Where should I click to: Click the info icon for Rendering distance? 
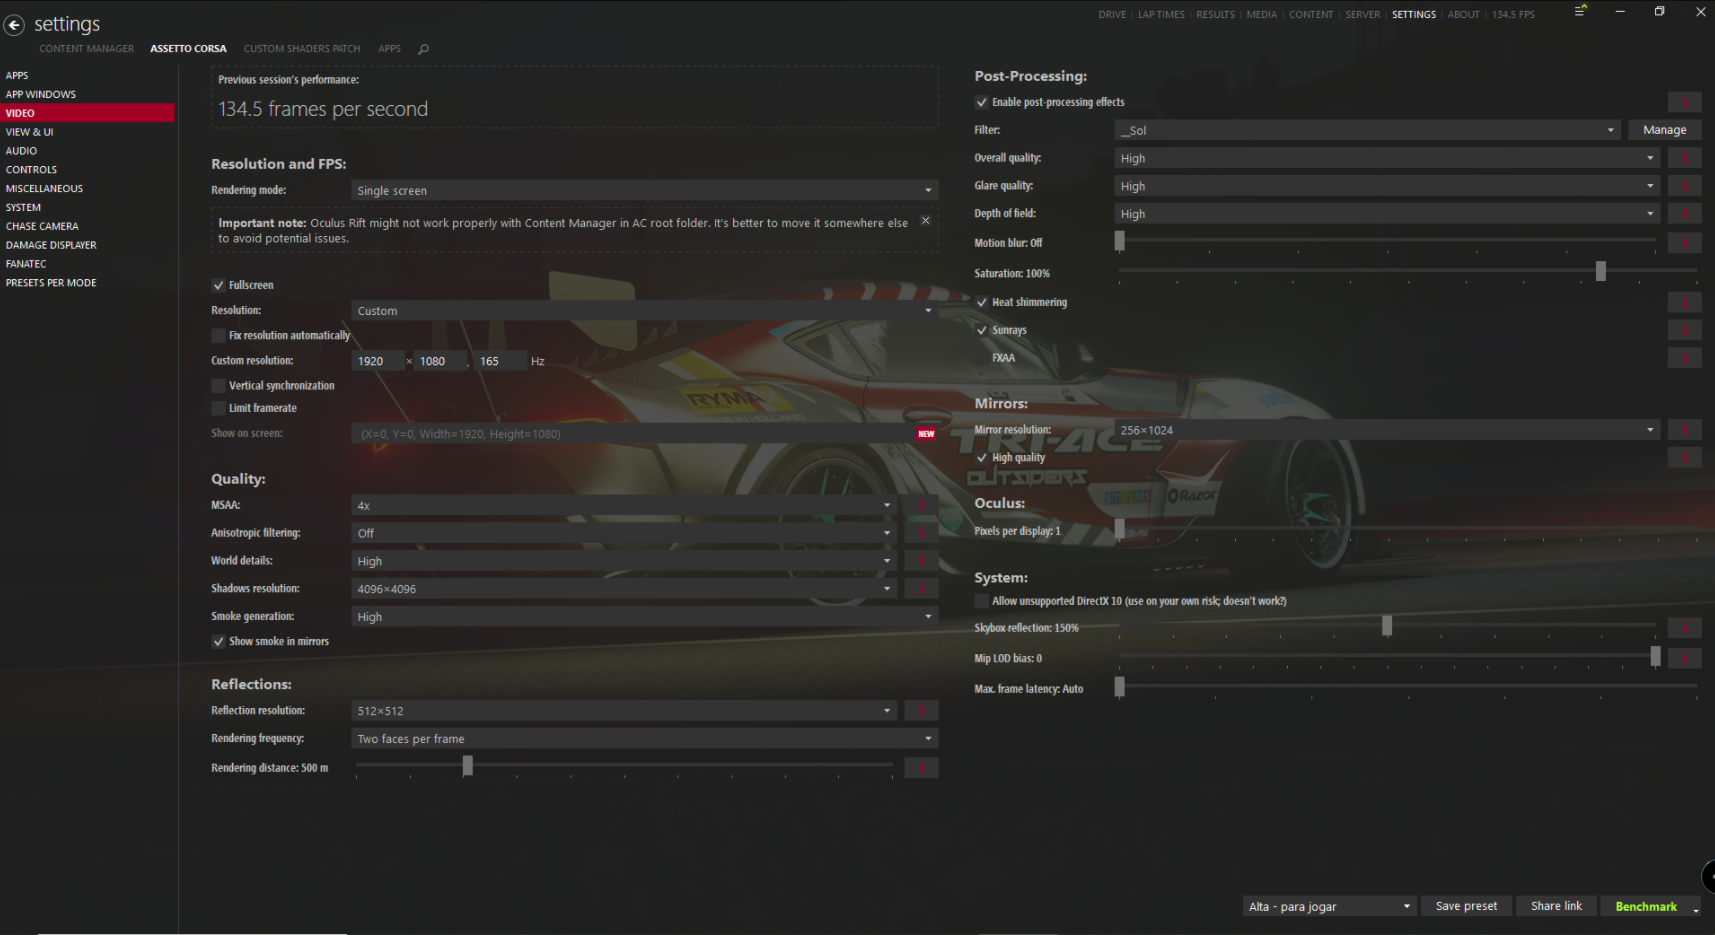pos(921,768)
